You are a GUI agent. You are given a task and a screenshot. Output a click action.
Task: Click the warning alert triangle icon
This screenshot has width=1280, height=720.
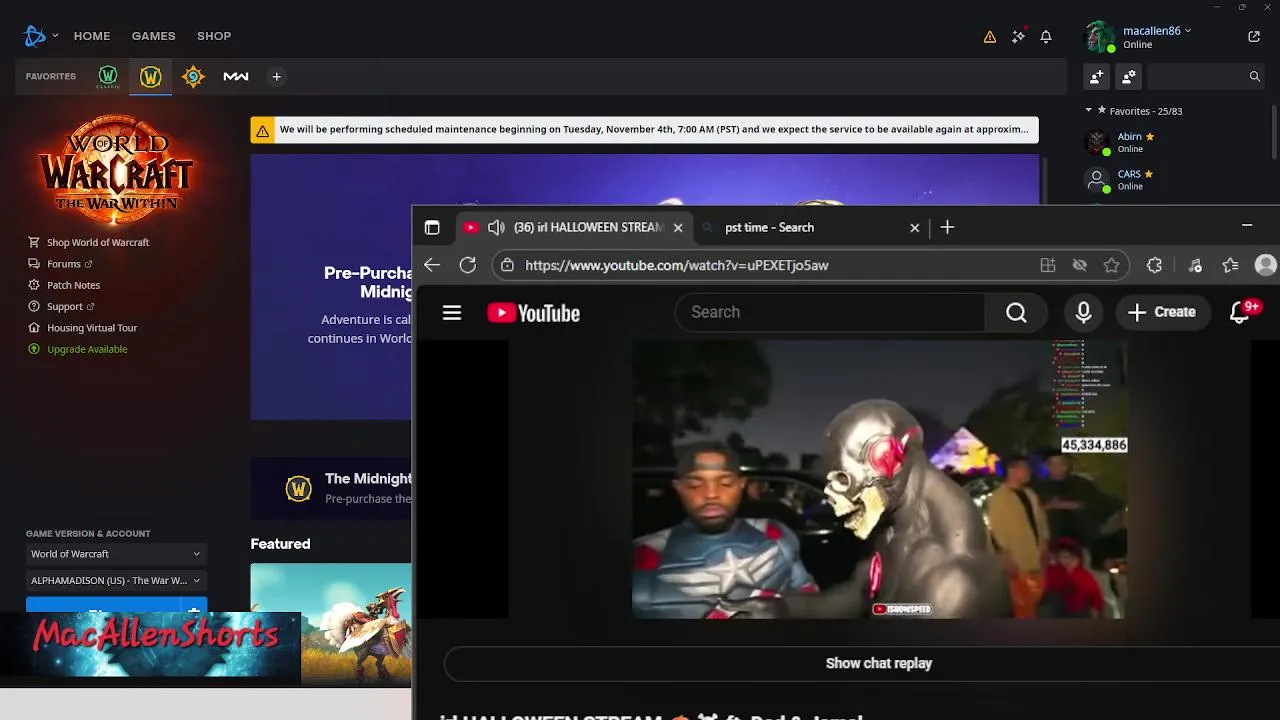coord(990,37)
